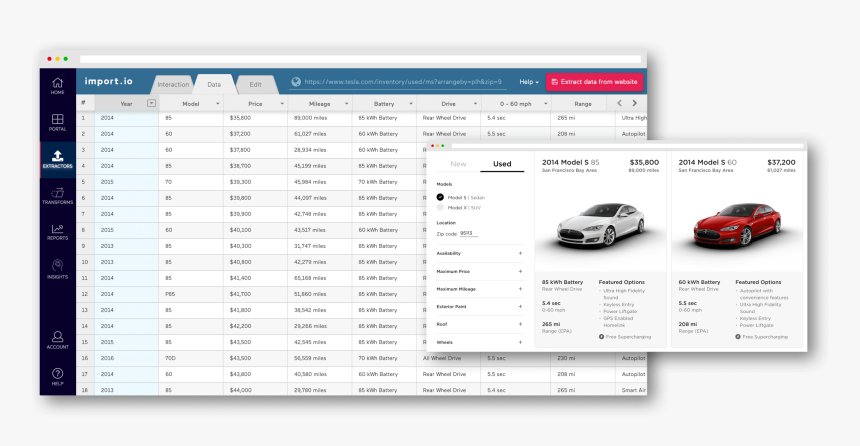Image resolution: width=860 pixels, height=446 pixels.
Task: Show next columns with right arrow
Action: click(635, 103)
